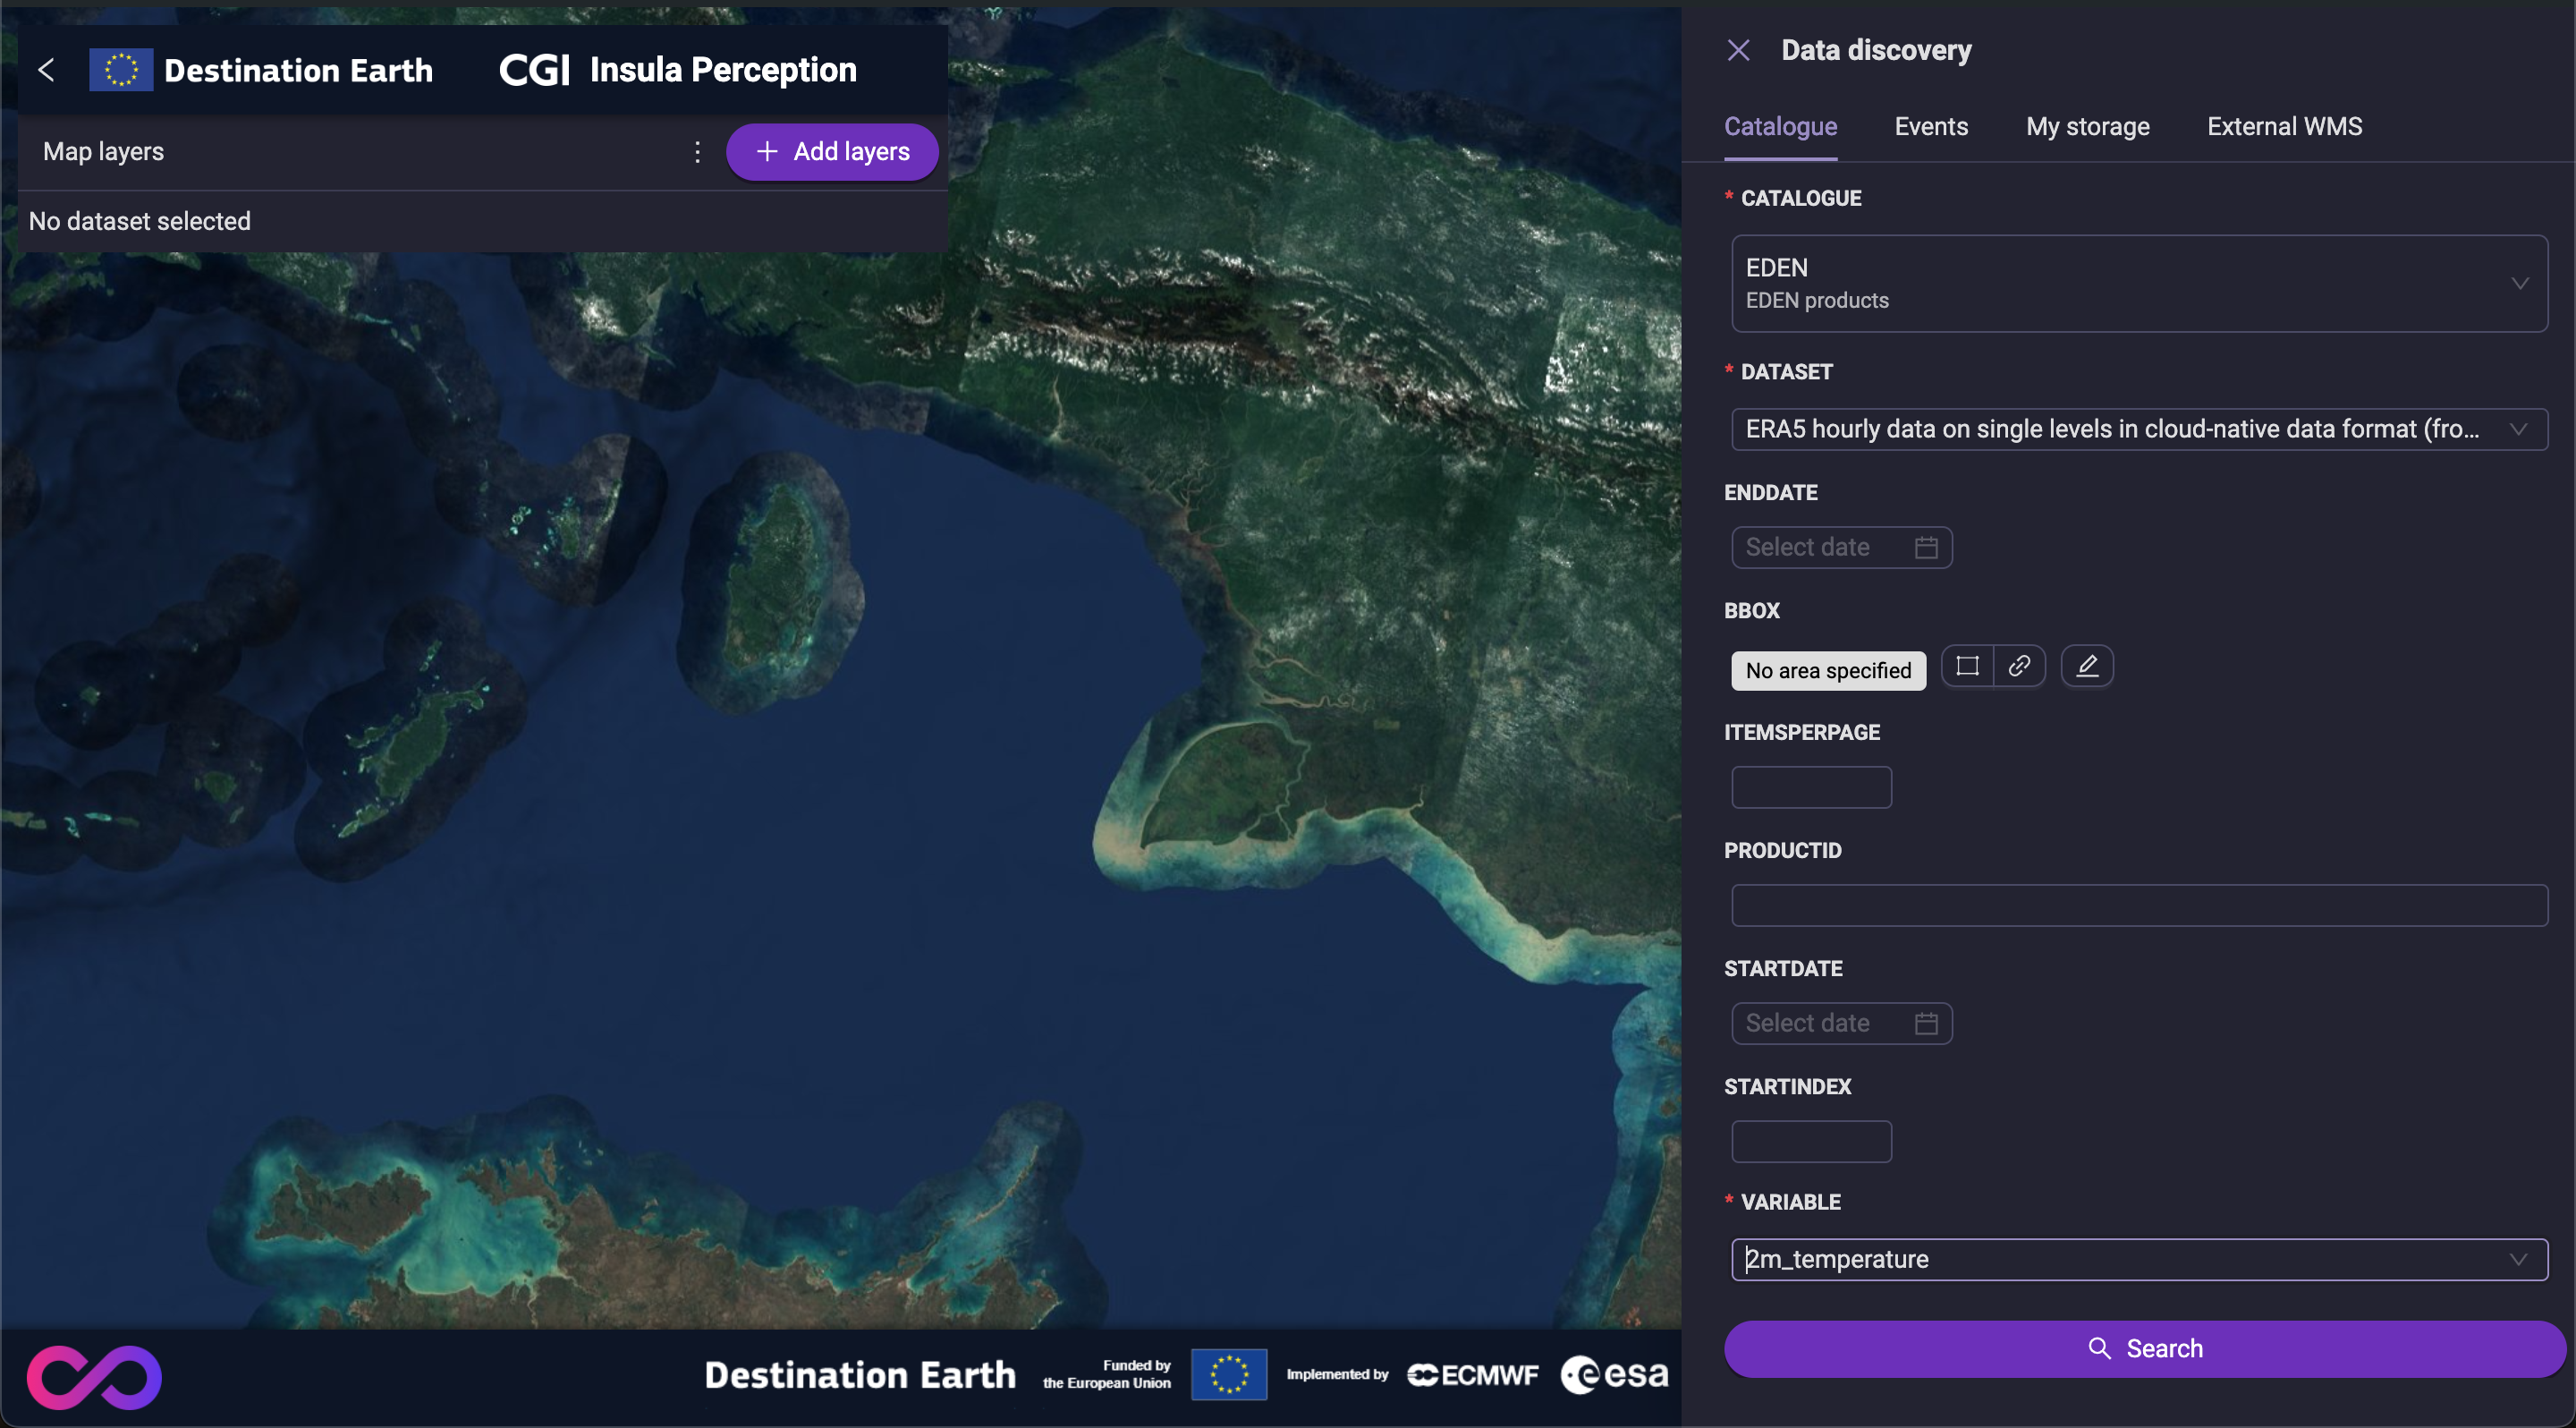Click the Destination Earth footer wordmark

[x=860, y=1375]
